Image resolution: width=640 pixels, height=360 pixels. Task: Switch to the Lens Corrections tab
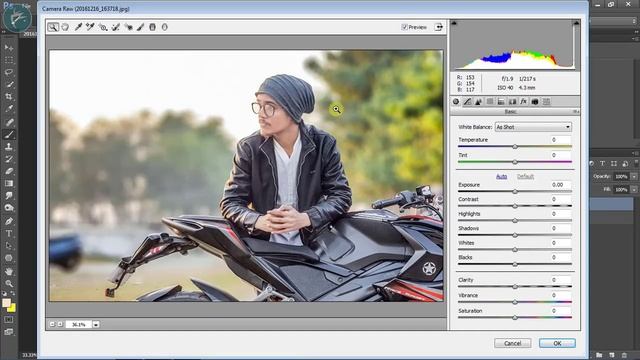pos(512,102)
